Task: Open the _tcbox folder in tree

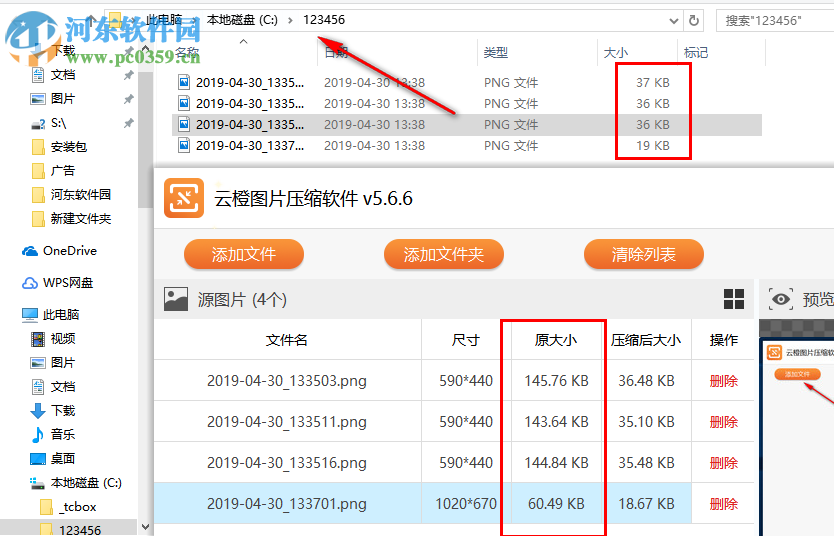Action: [79, 507]
